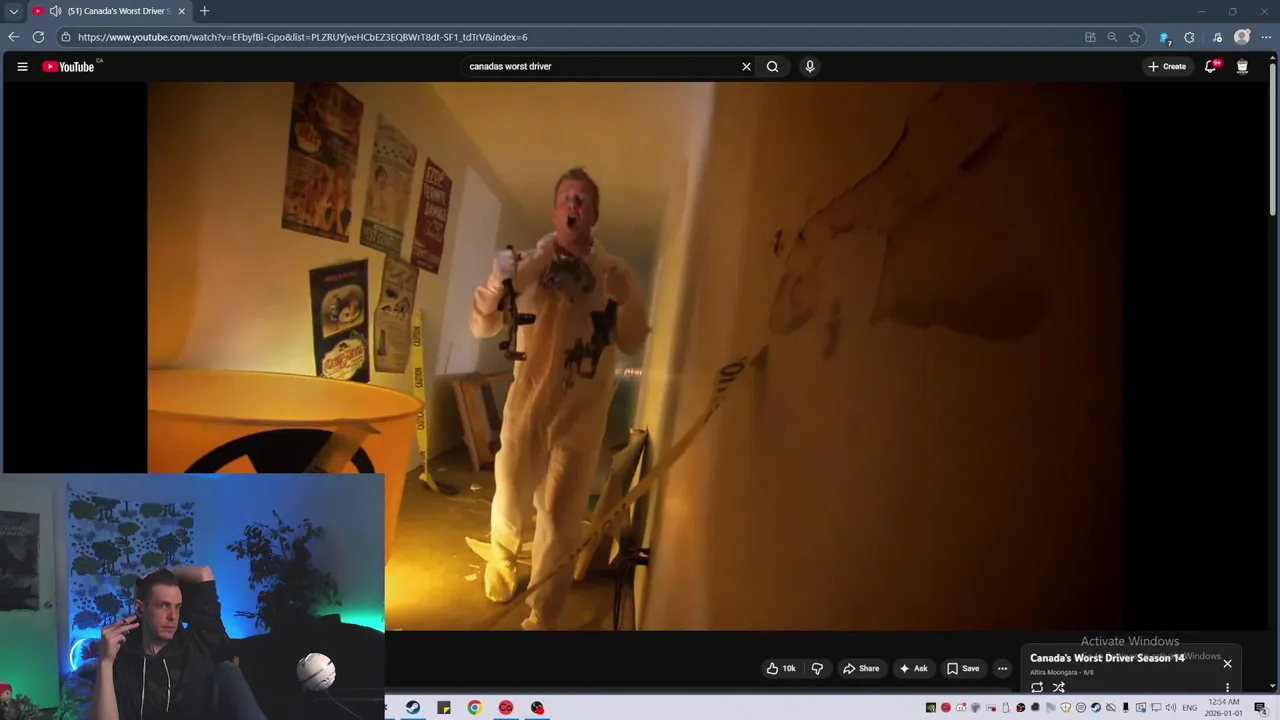Clear the search box with the X

(746, 67)
